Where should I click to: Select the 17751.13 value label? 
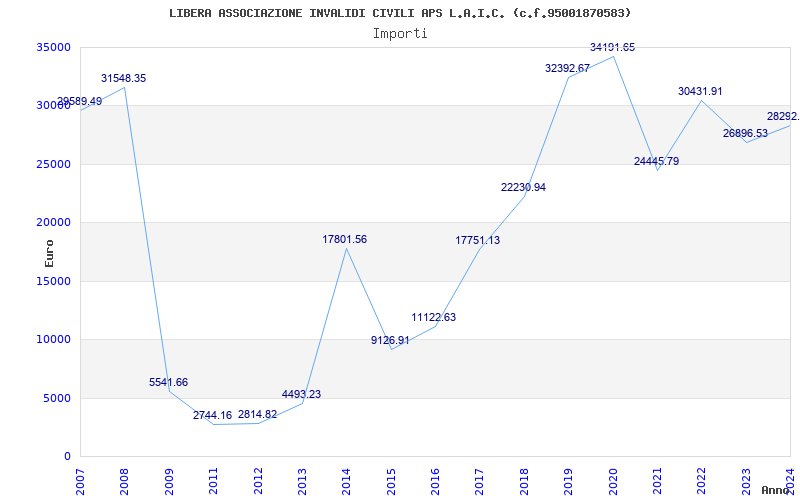coord(478,240)
